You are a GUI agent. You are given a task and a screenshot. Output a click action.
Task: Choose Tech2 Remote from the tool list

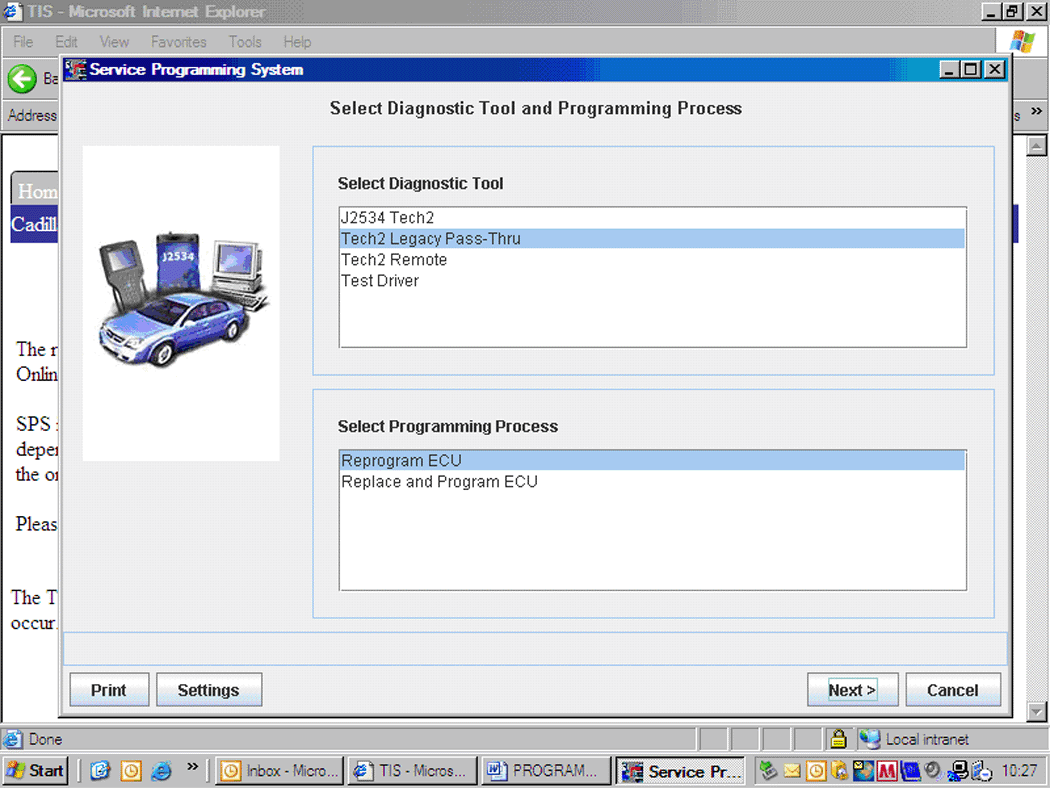[x=394, y=260]
